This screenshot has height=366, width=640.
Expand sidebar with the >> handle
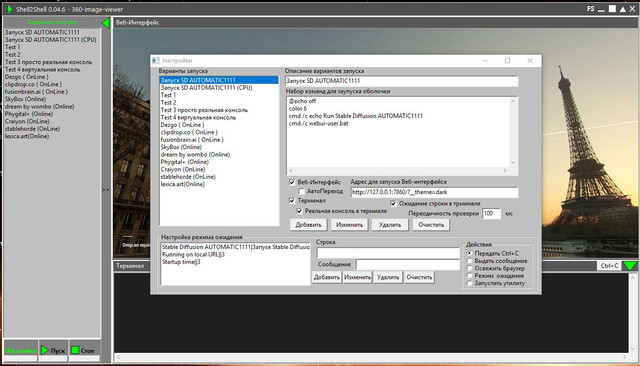tap(106, 190)
